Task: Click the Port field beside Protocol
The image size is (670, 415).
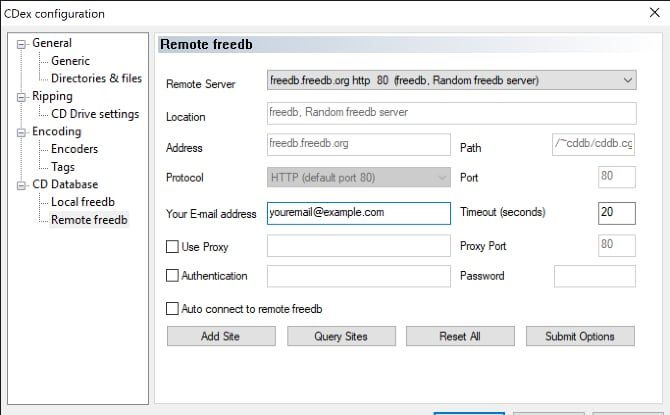Action: (x=617, y=177)
